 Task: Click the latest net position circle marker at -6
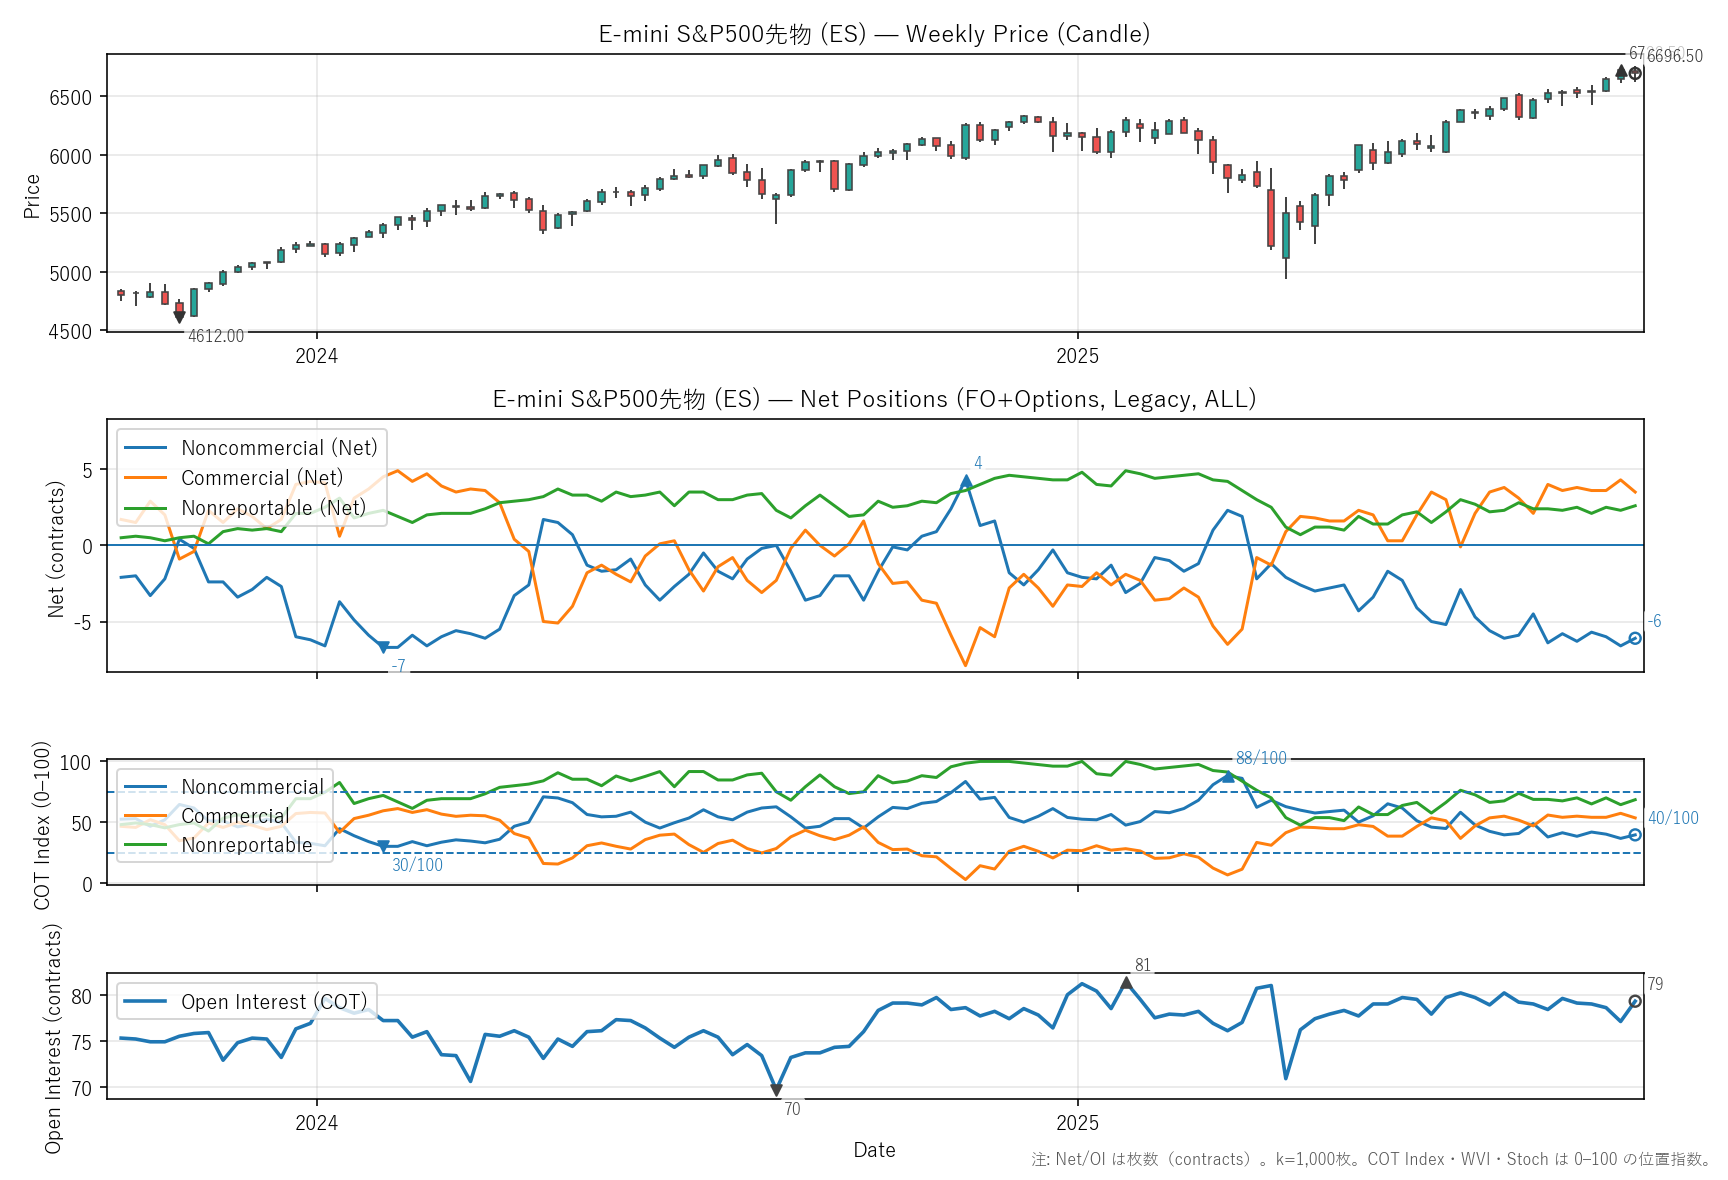pos(1635,638)
